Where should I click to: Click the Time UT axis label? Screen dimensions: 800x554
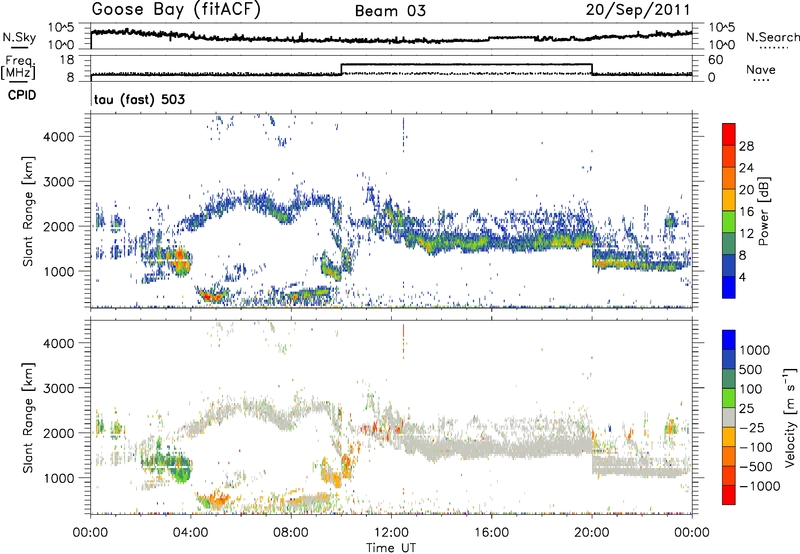[x=391, y=548]
